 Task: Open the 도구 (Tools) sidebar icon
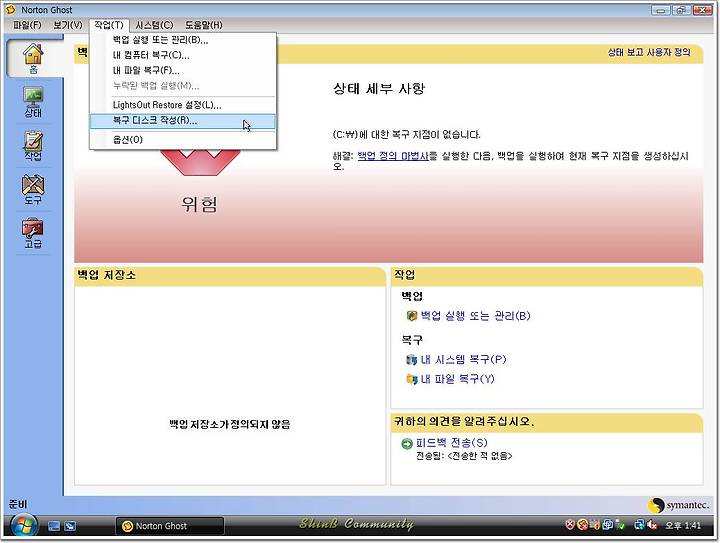[x=33, y=189]
